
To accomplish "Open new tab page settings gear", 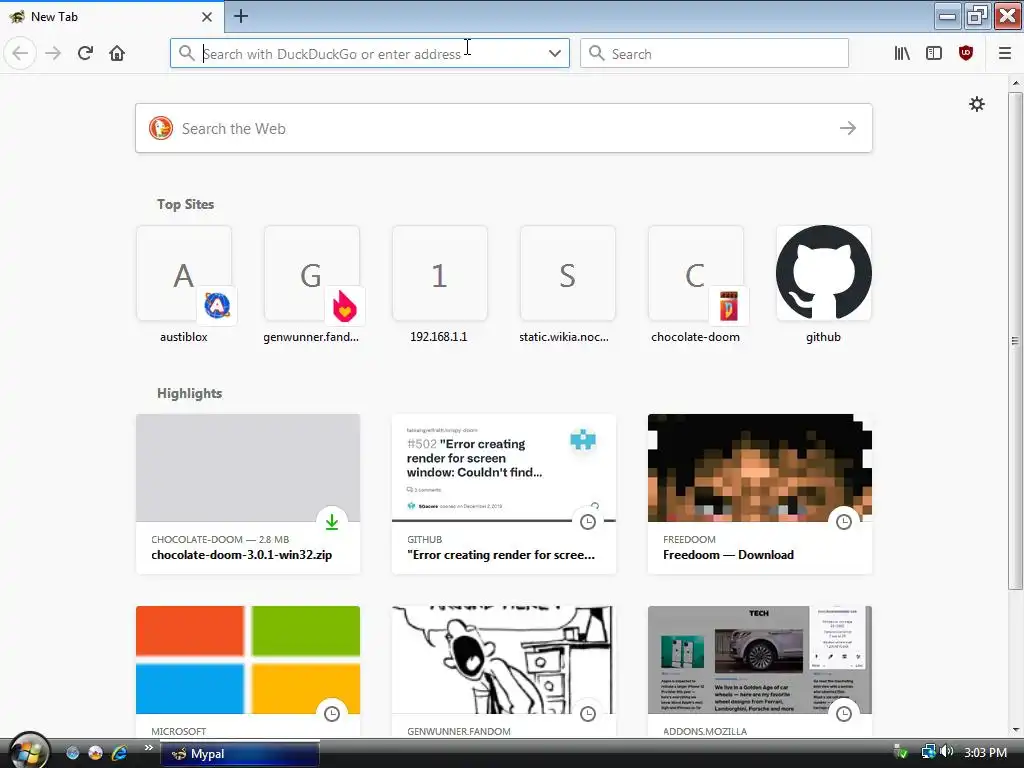I will 976,104.
